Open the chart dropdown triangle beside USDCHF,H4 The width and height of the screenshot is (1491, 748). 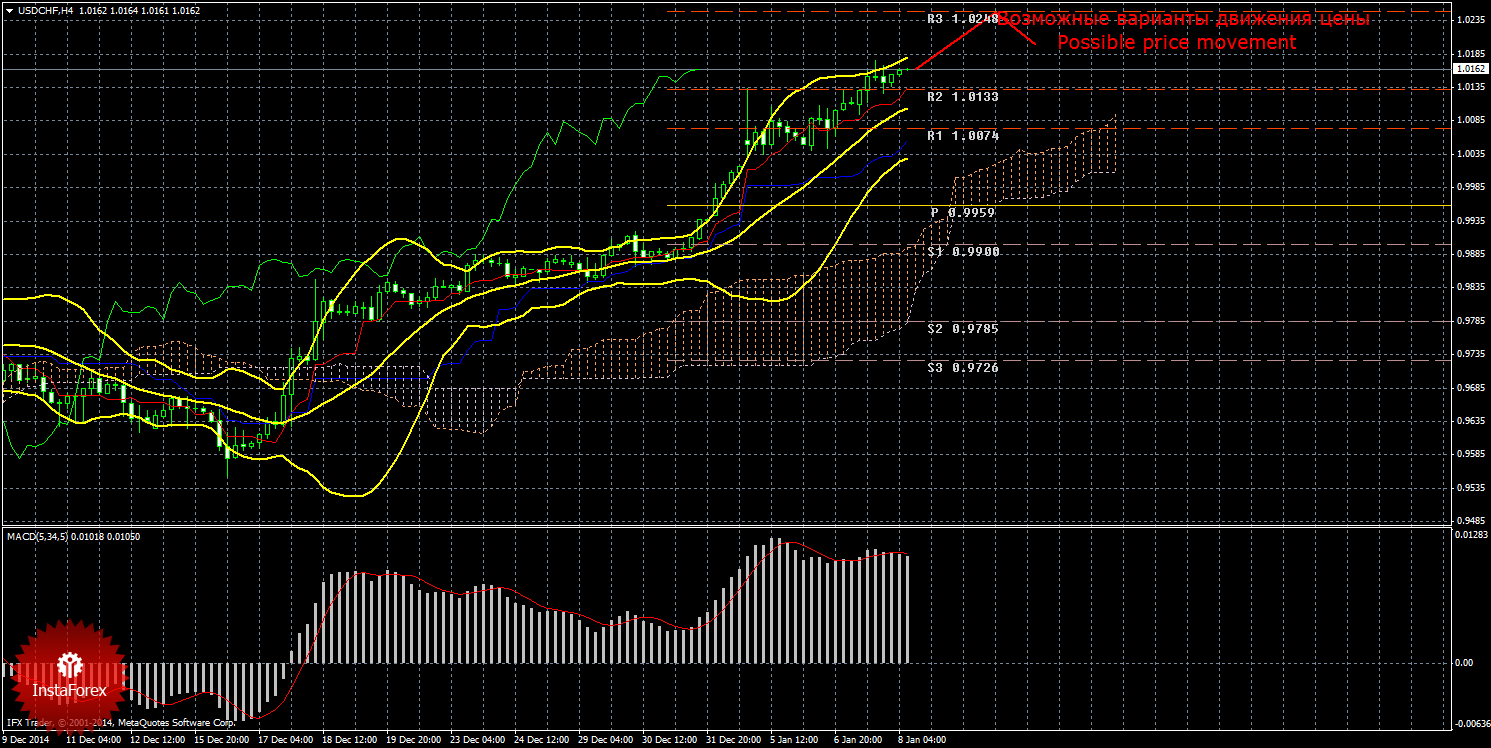pos(9,10)
